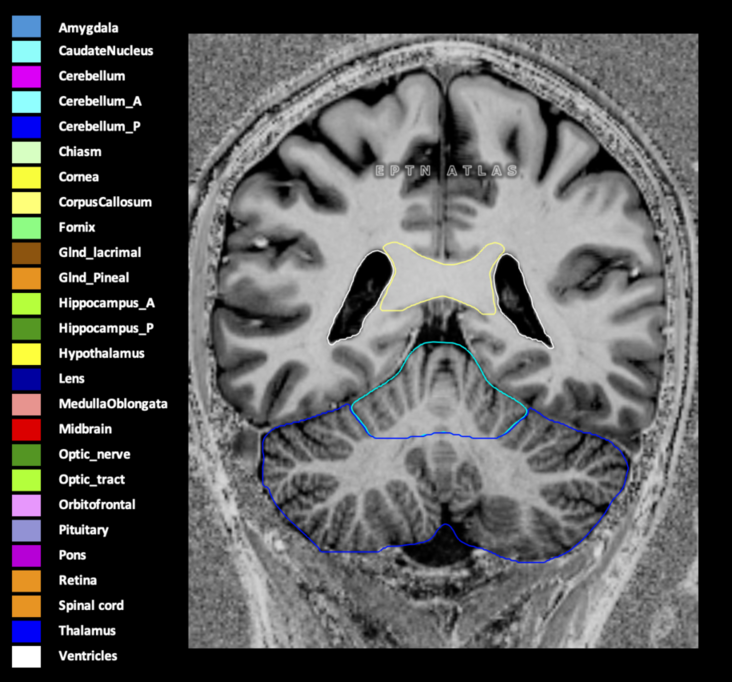Select the "Glnd_Pineal" legend label
This screenshot has height=682, width=732.
(94, 278)
